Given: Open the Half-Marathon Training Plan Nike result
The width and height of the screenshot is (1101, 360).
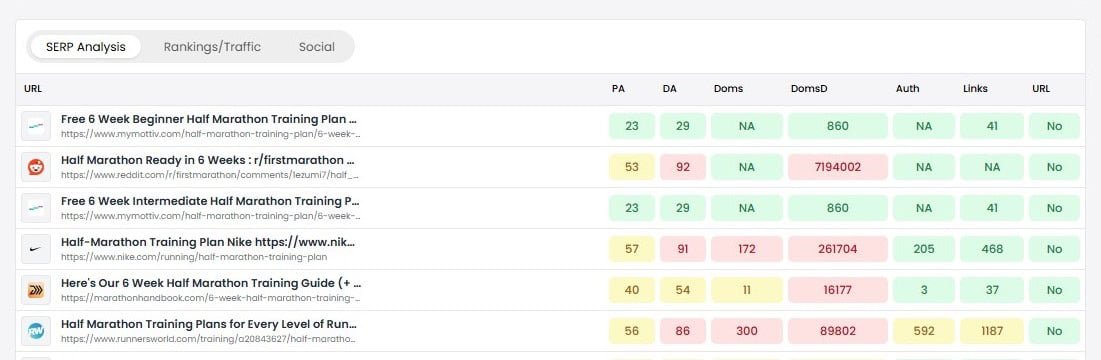Looking at the screenshot, I should 208,242.
